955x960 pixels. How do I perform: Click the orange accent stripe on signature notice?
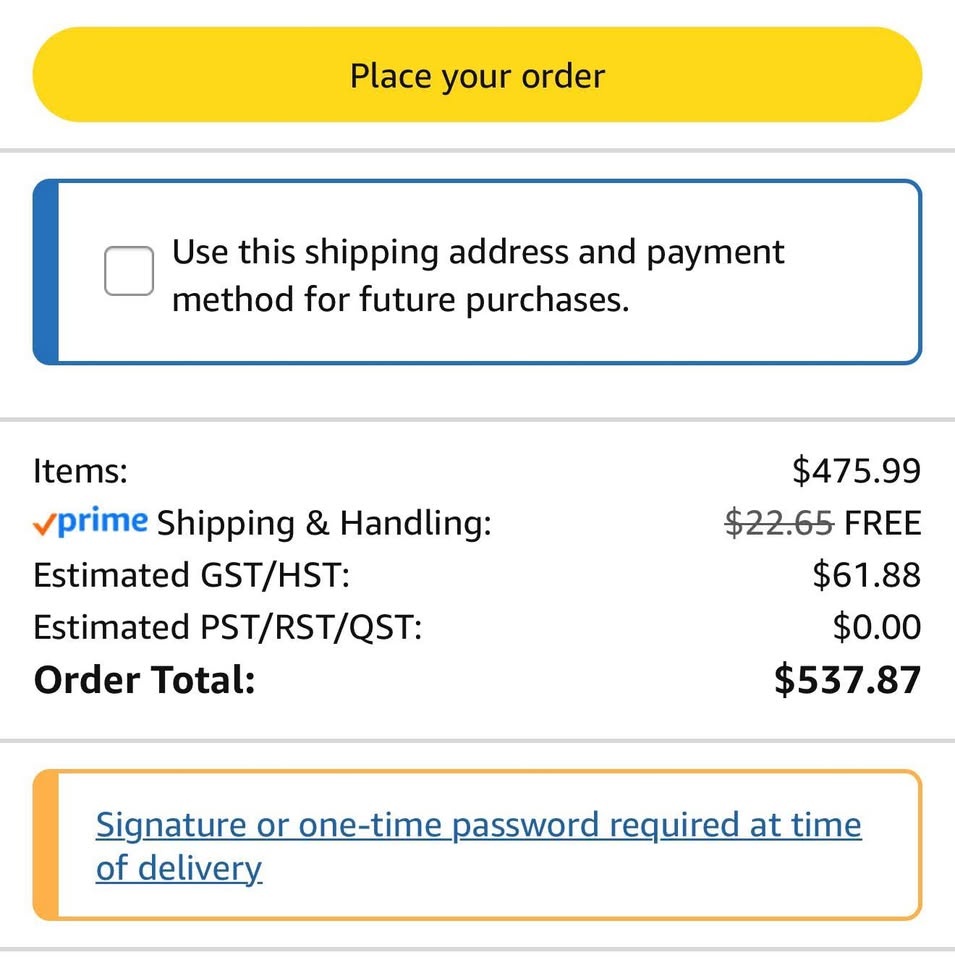[x=45, y=845]
